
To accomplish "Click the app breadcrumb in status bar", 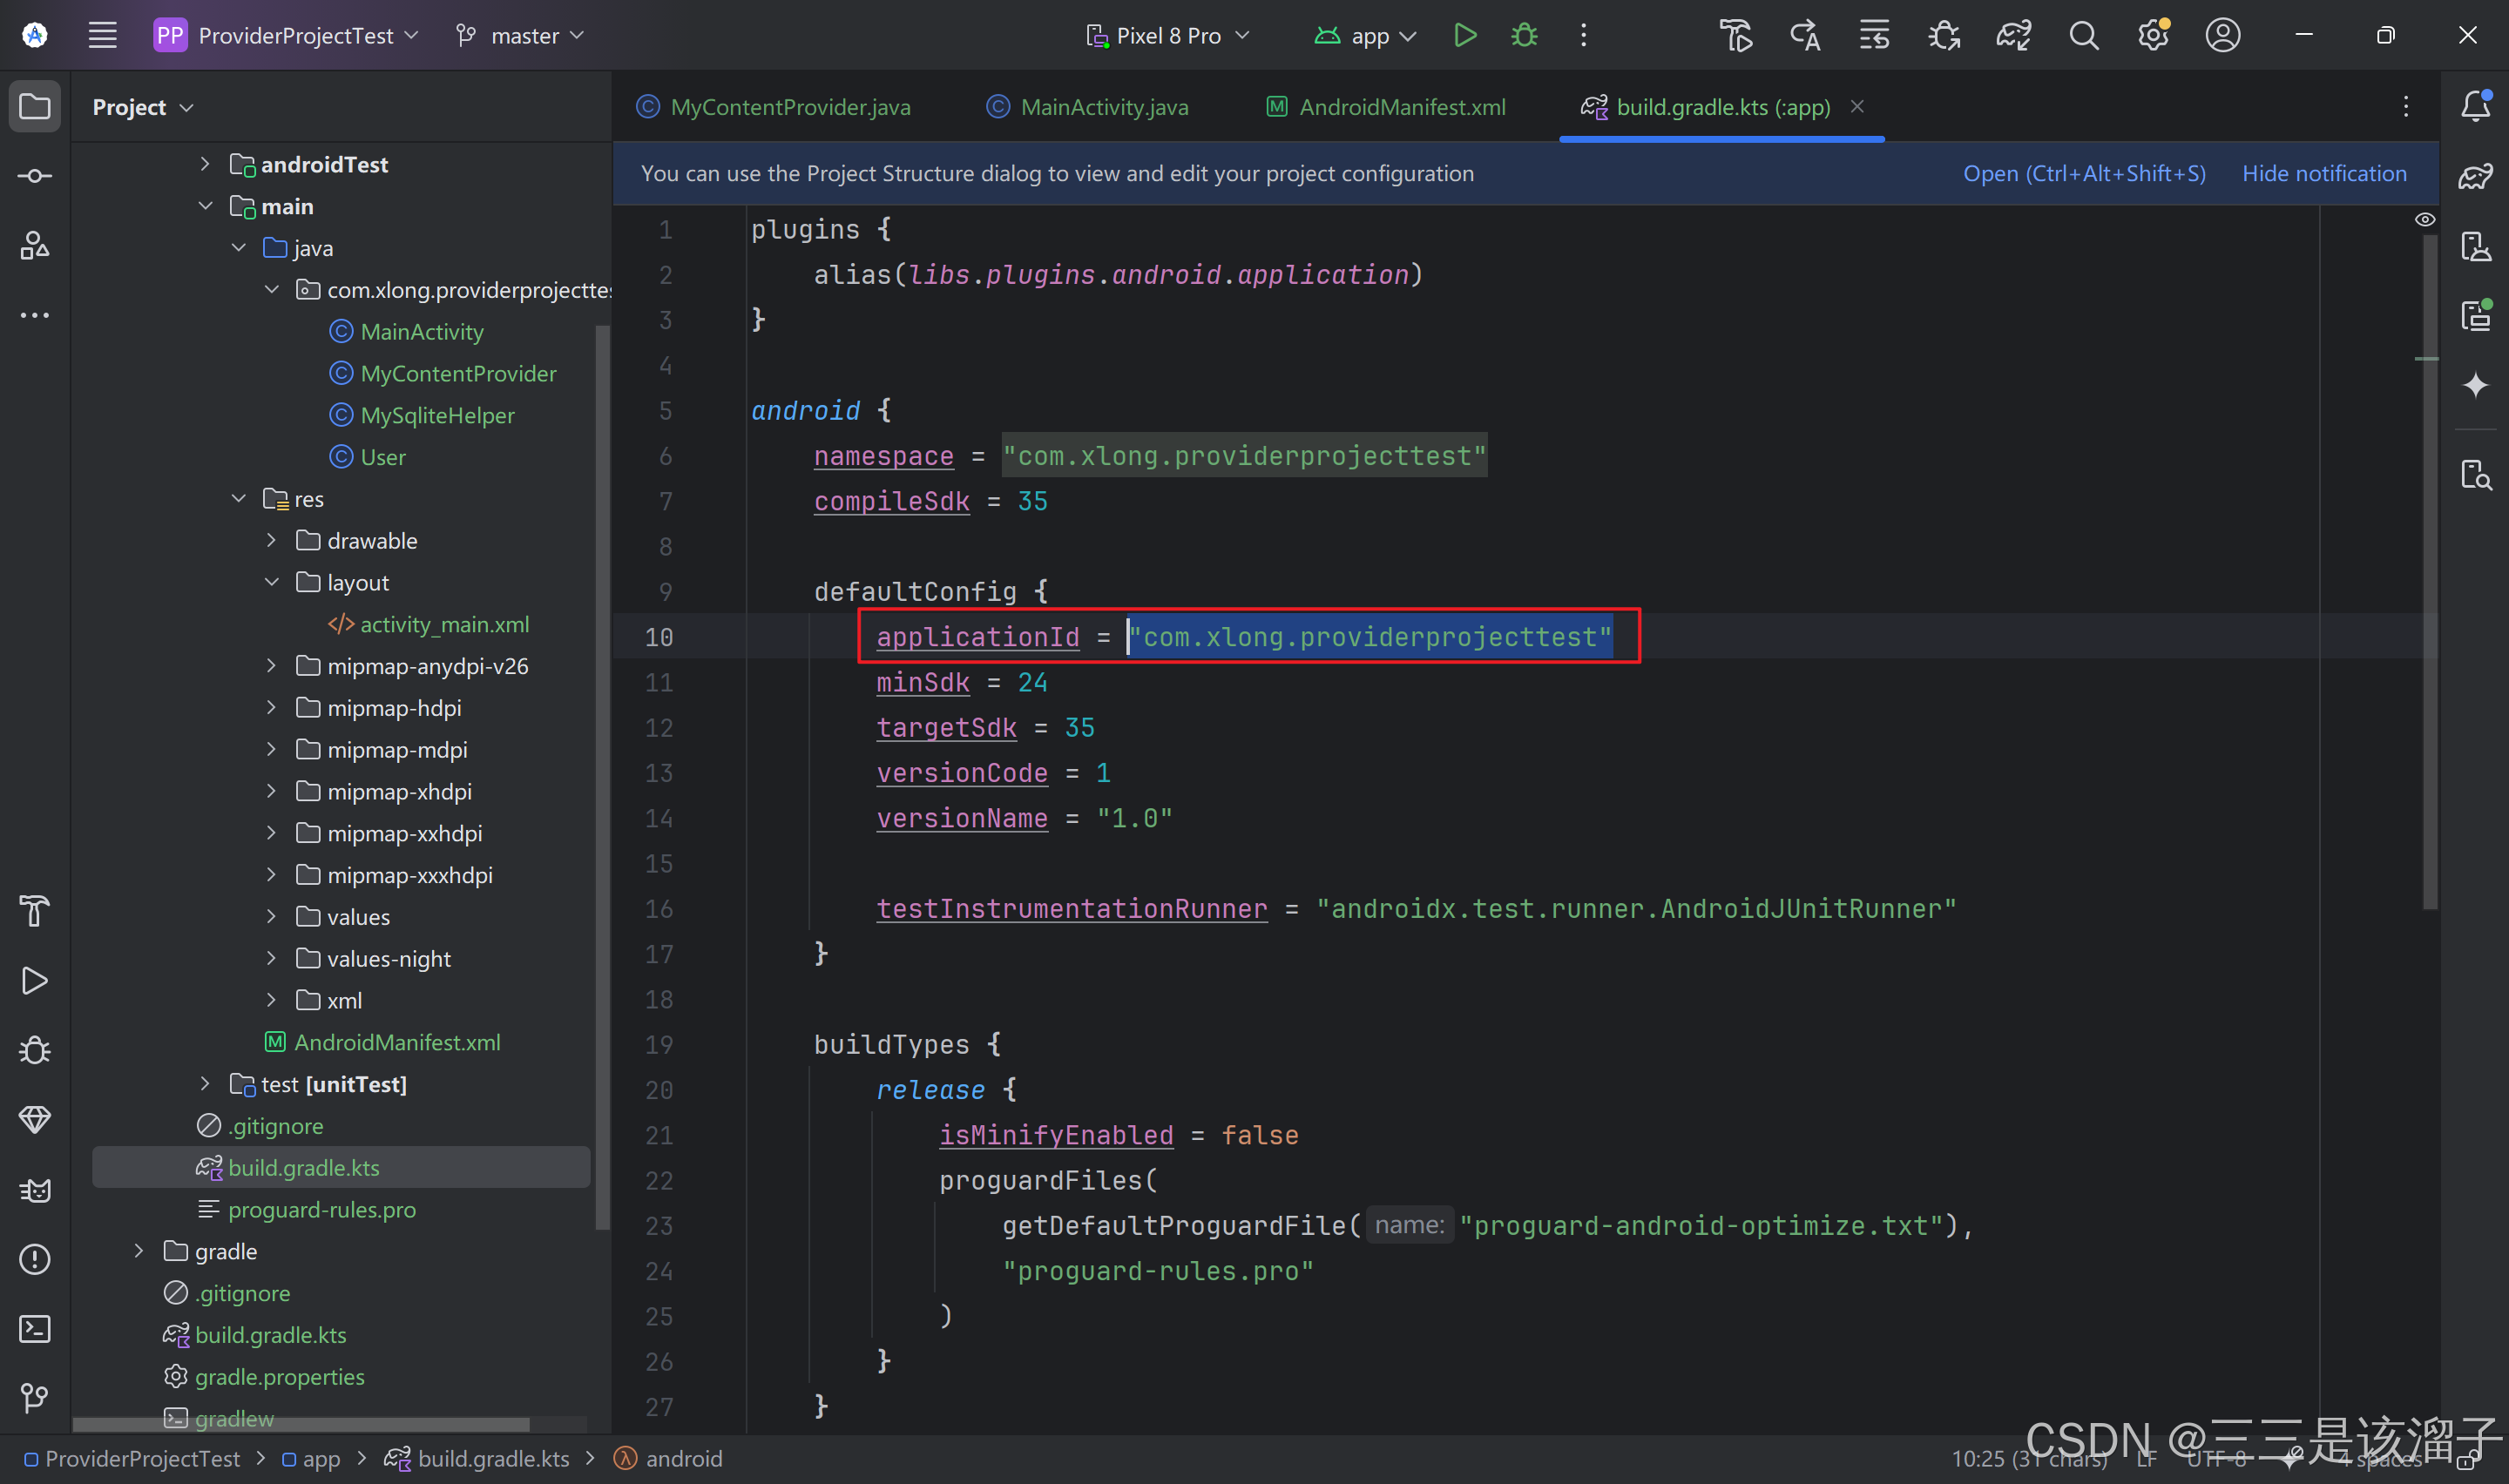I will (311, 1459).
